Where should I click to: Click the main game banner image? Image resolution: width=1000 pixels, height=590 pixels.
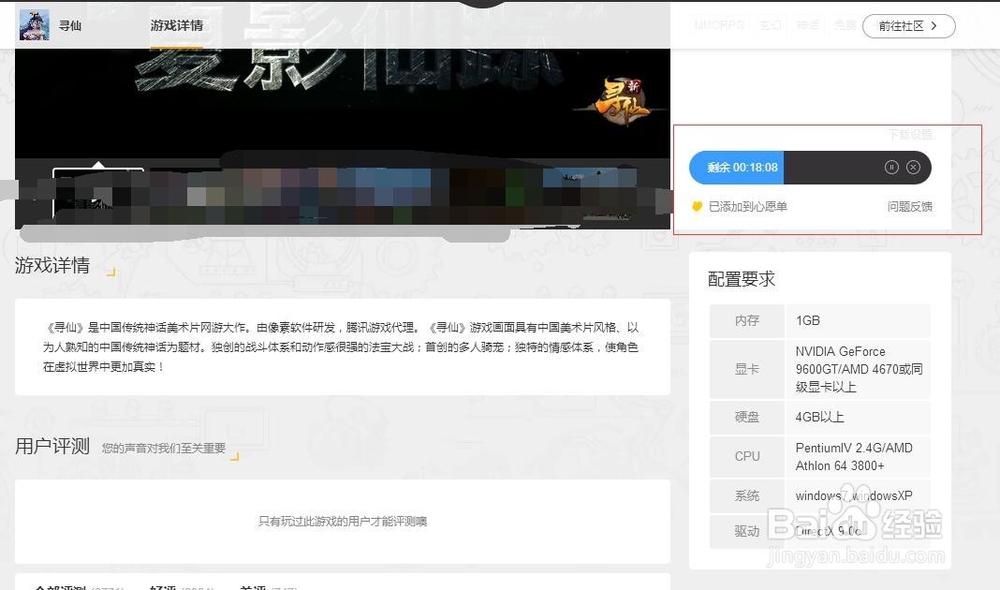pyautogui.click(x=342, y=102)
